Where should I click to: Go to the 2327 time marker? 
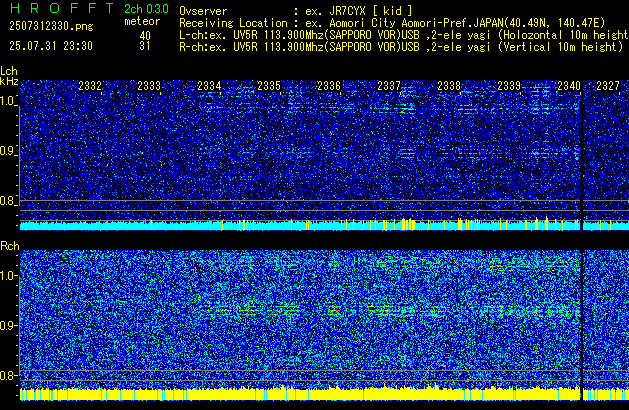608,86
